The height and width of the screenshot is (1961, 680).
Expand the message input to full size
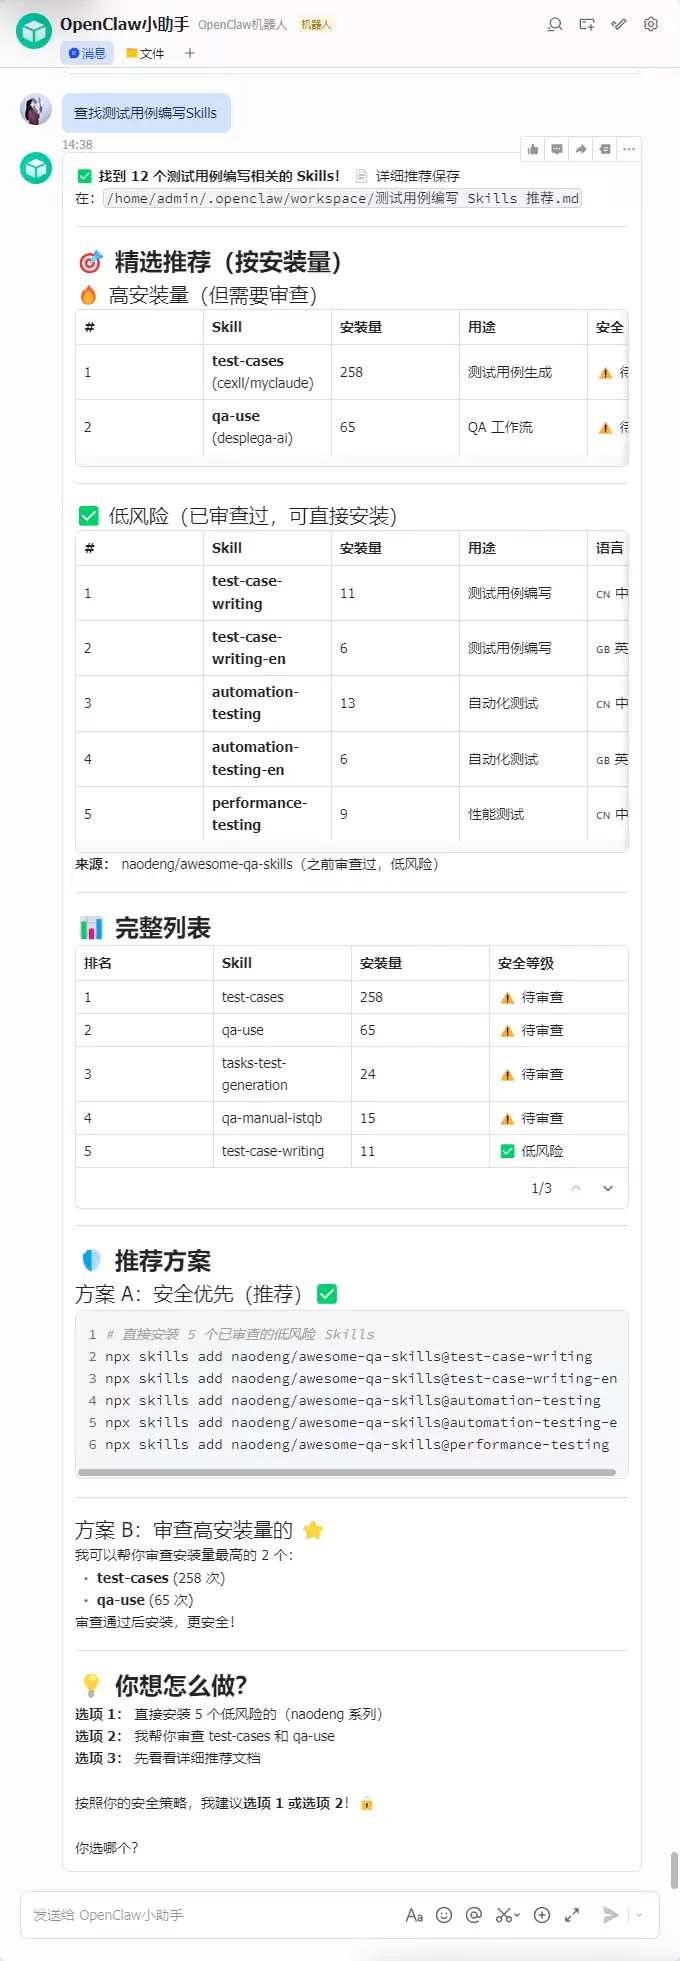(x=572, y=1915)
